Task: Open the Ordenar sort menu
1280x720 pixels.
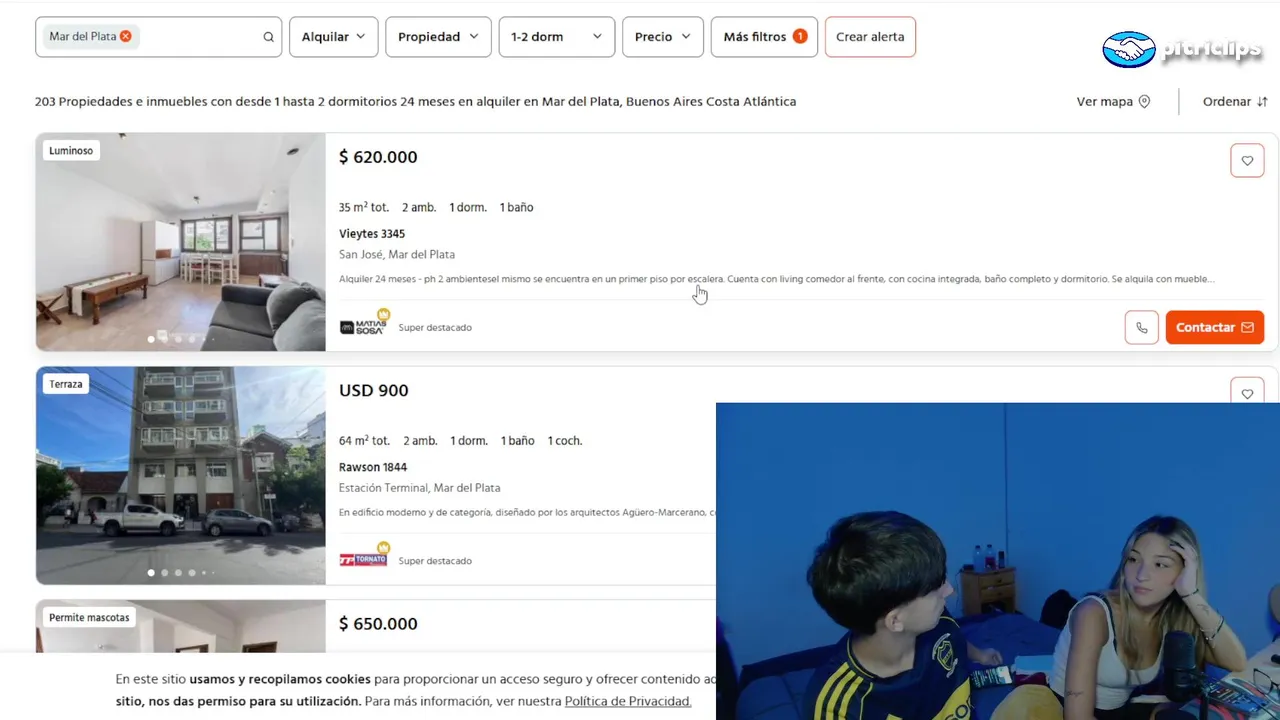Action: point(1235,101)
